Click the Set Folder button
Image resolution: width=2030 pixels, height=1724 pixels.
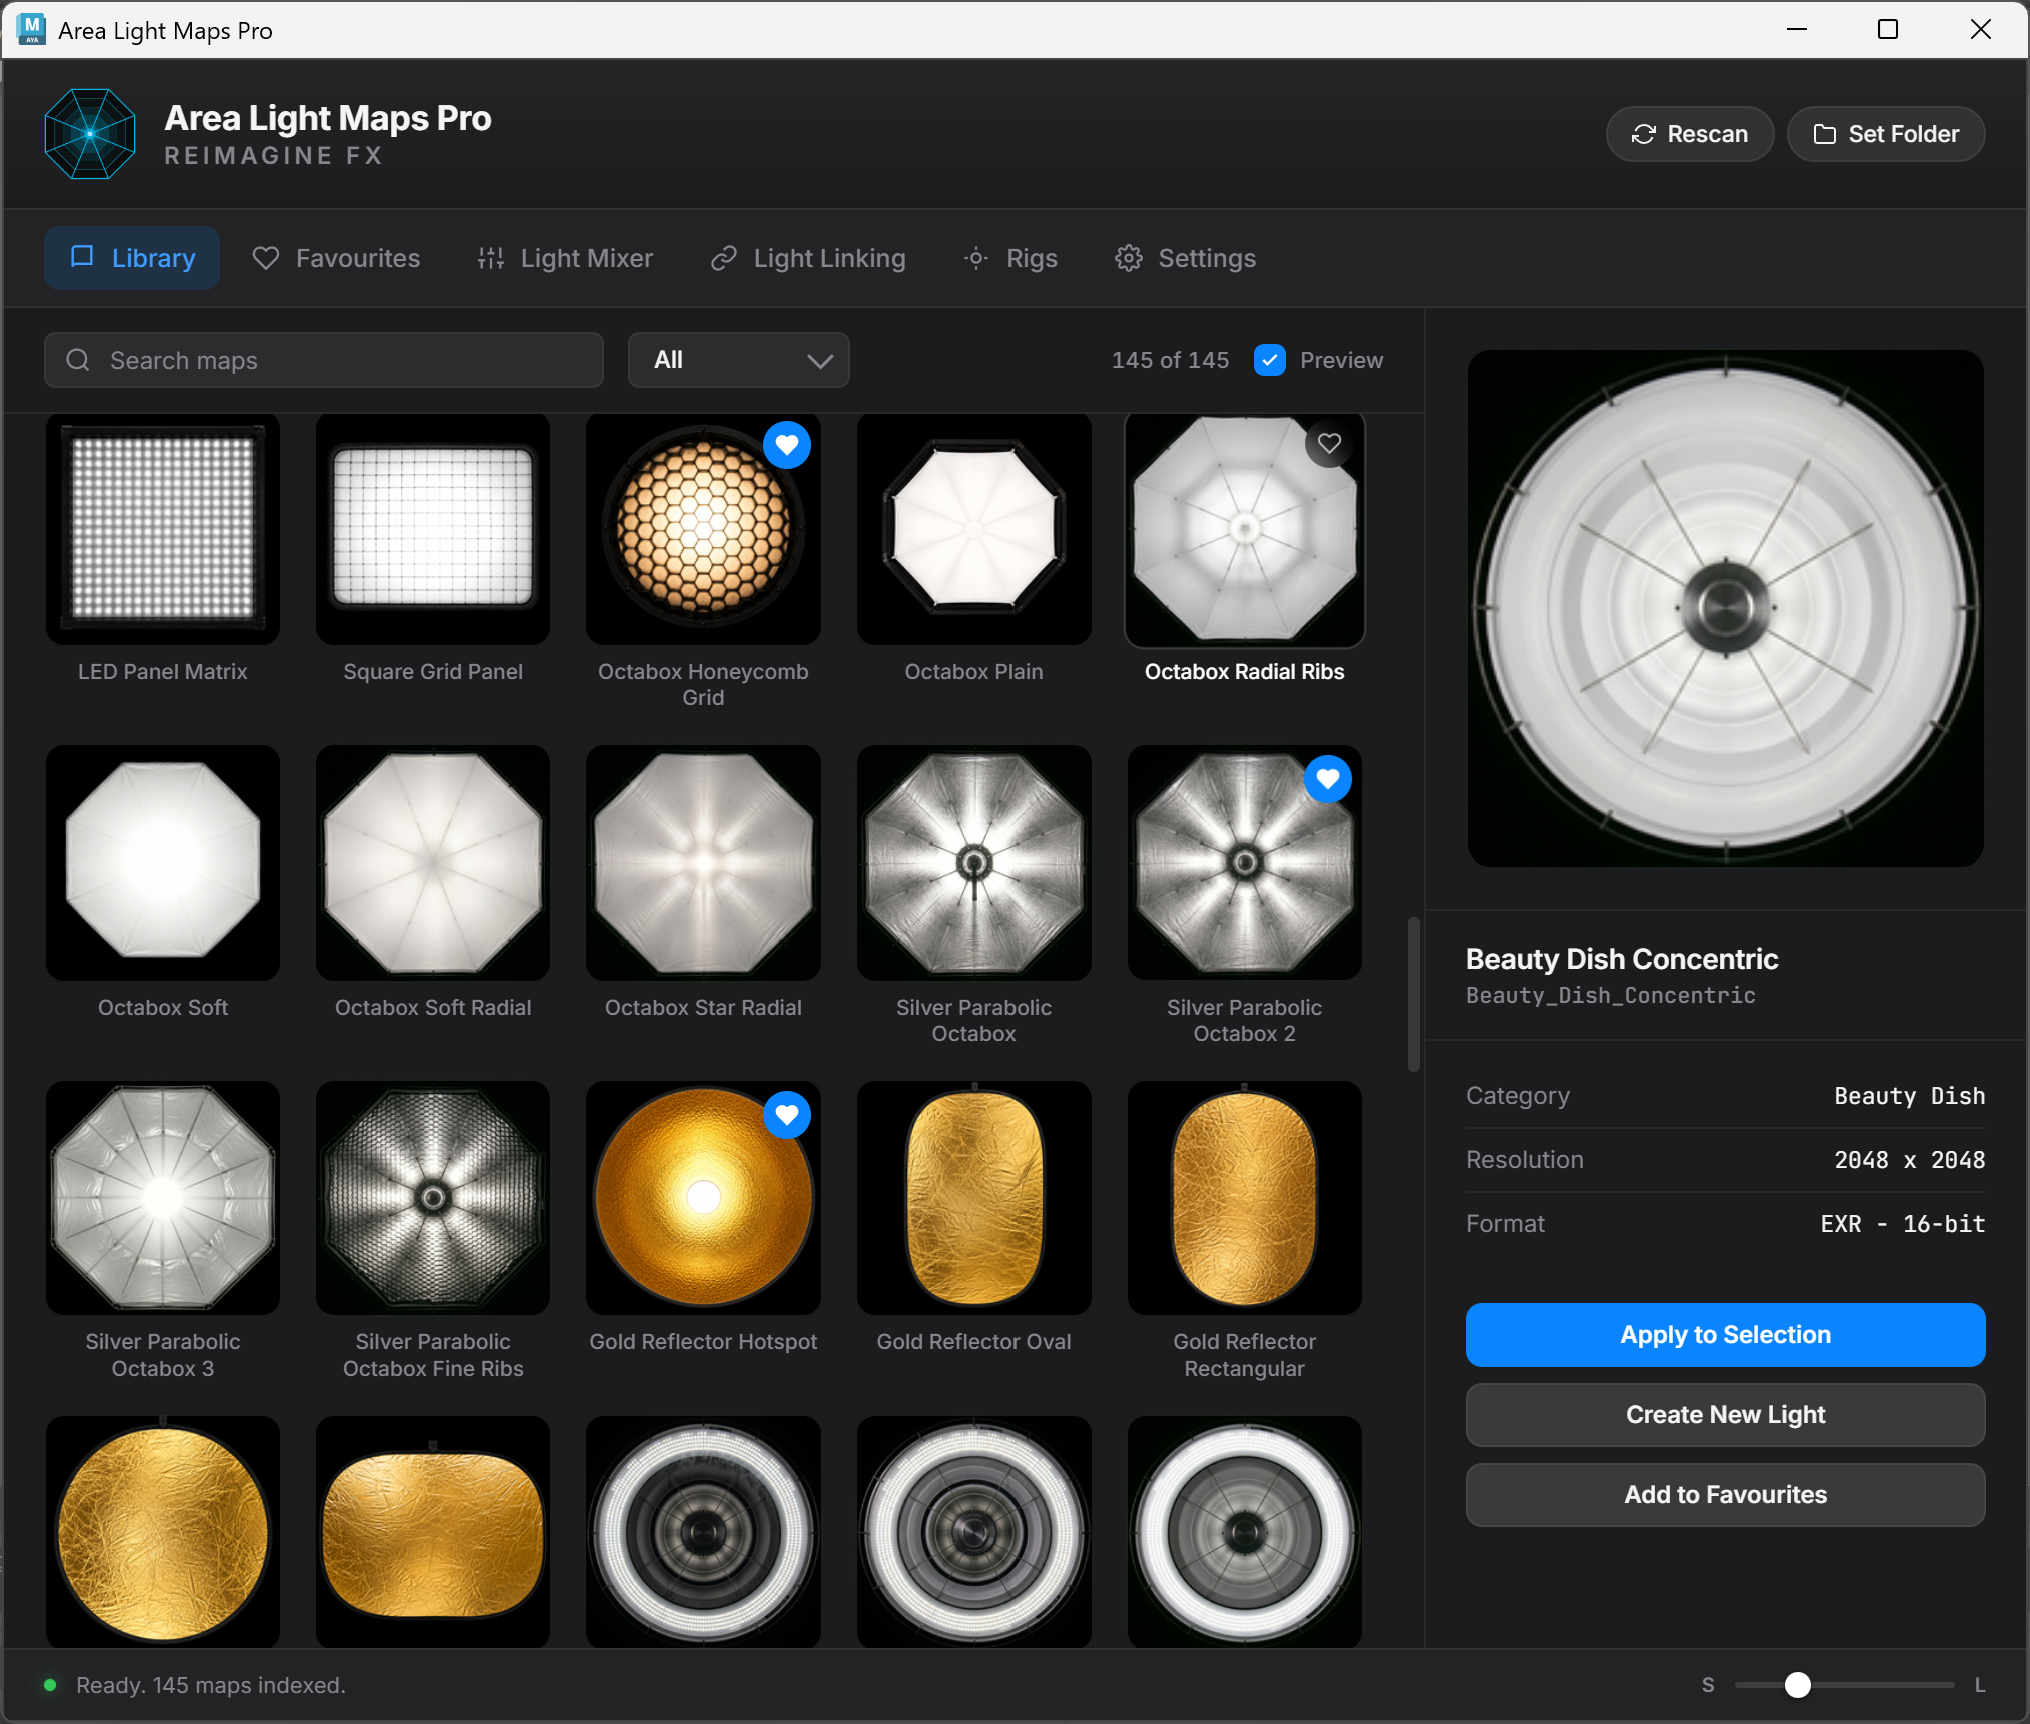(x=1886, y=134)
